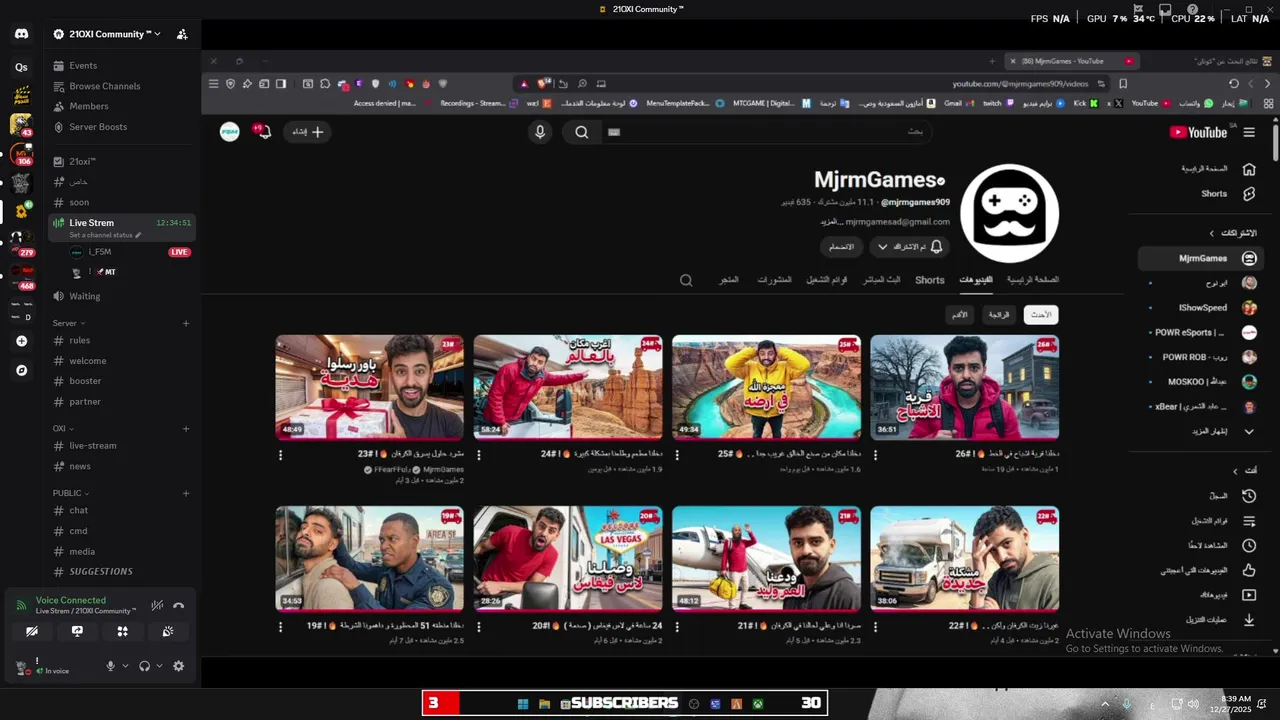Select the Live Strem voice channel

coord(122,227)
